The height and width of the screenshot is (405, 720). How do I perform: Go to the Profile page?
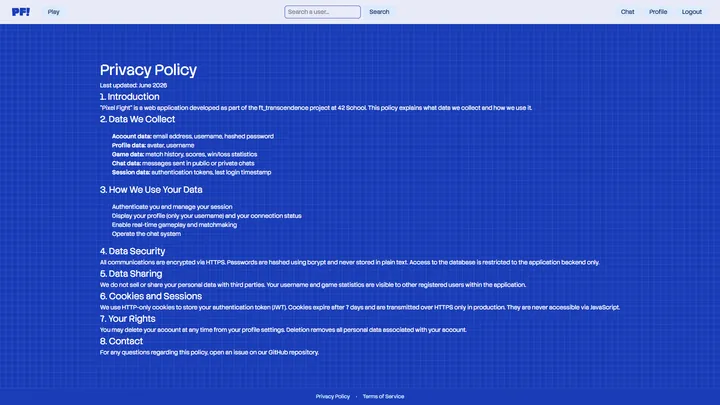point(658,12)
